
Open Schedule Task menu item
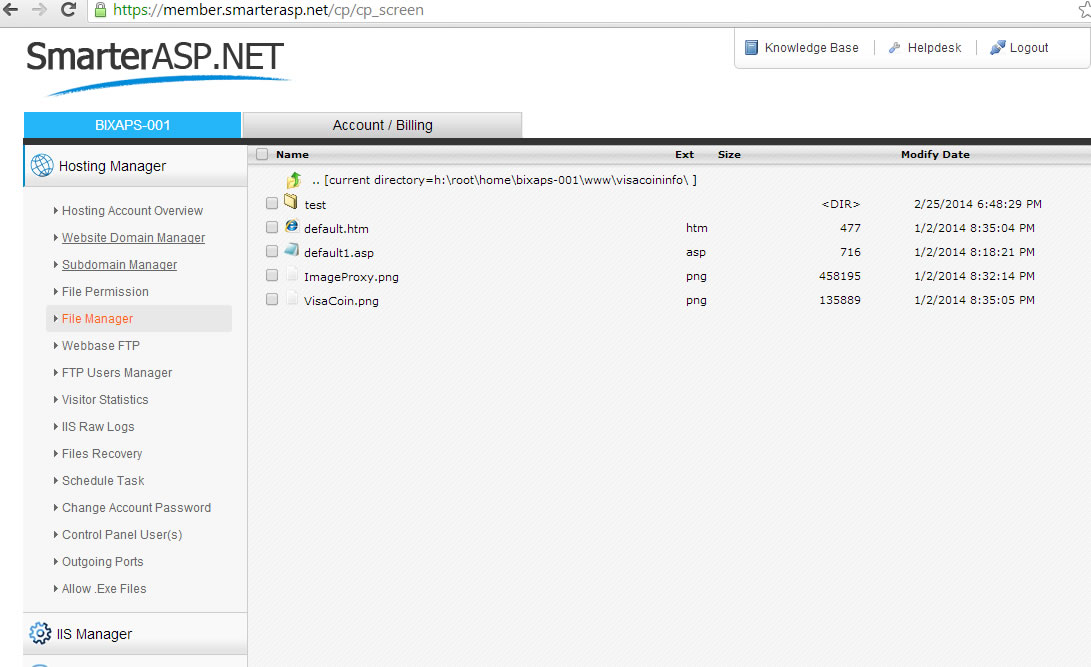(x=103, y=481)
